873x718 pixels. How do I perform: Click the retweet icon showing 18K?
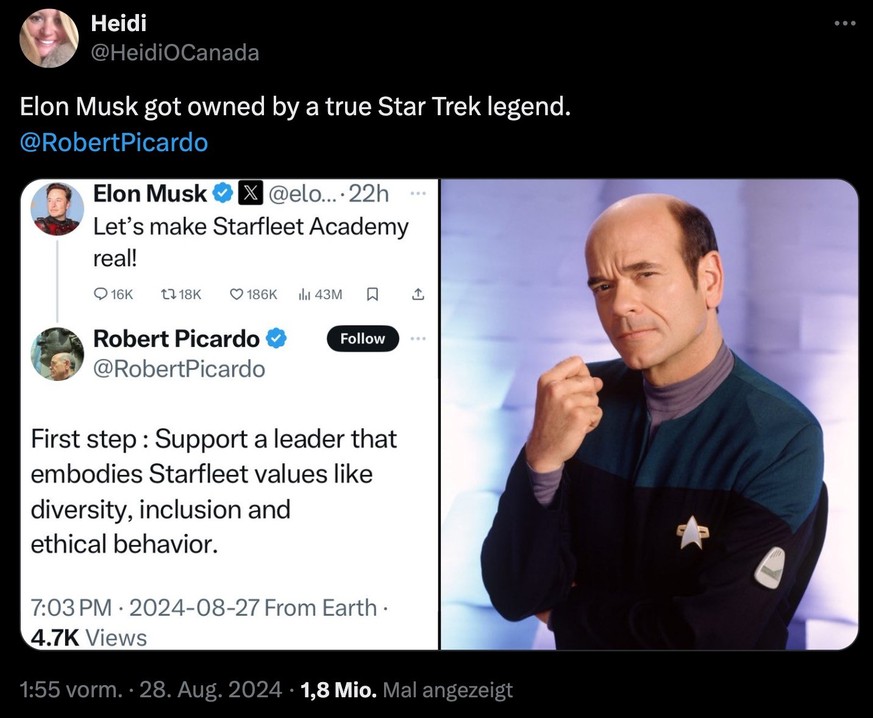coord(169,294)
